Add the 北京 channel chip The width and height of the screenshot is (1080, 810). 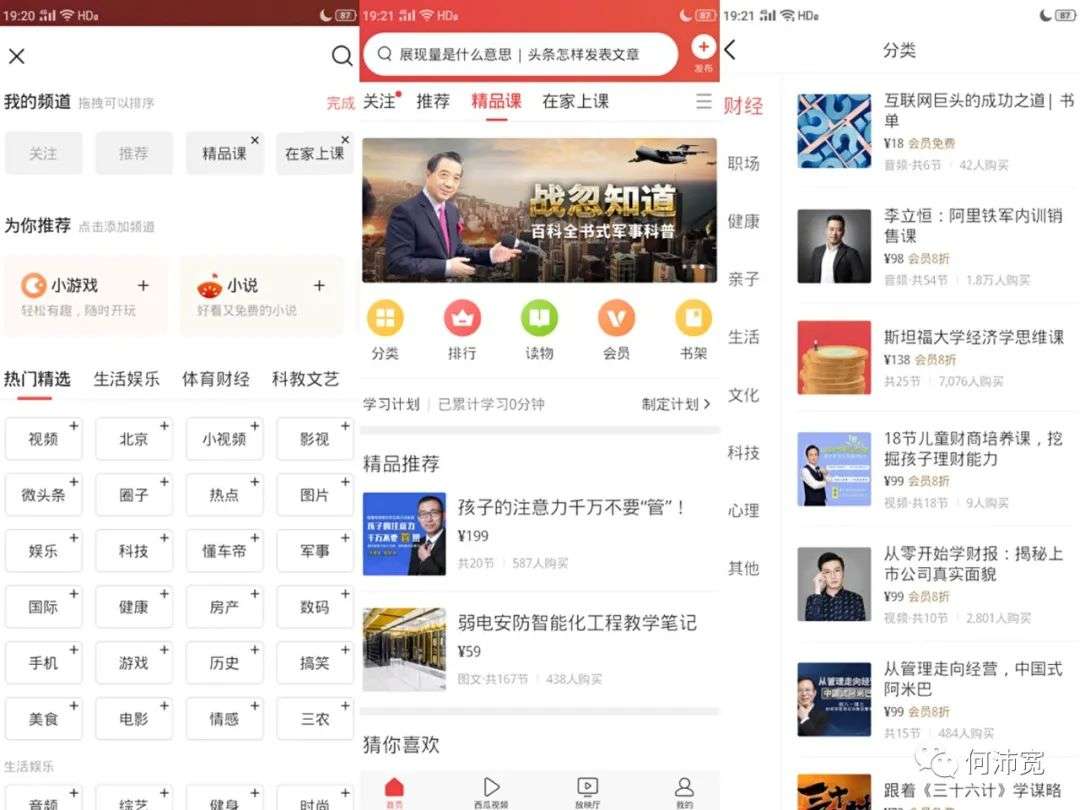pos(134,439)
